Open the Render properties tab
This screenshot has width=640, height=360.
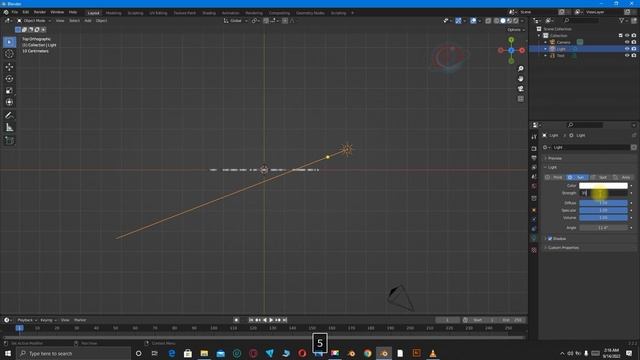(x=534, y=148)
